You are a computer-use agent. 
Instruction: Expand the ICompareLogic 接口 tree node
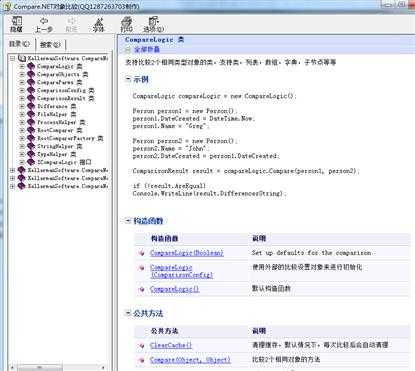click(x=22, y=162)
